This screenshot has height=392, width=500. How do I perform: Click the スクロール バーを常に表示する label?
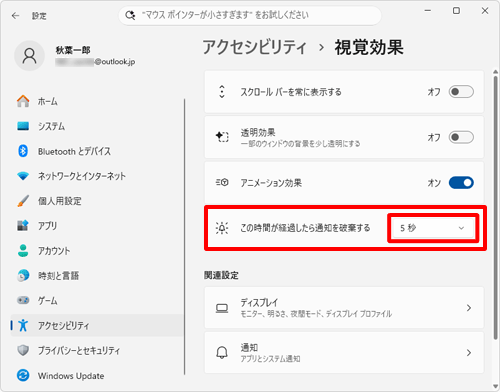[291, 92]
